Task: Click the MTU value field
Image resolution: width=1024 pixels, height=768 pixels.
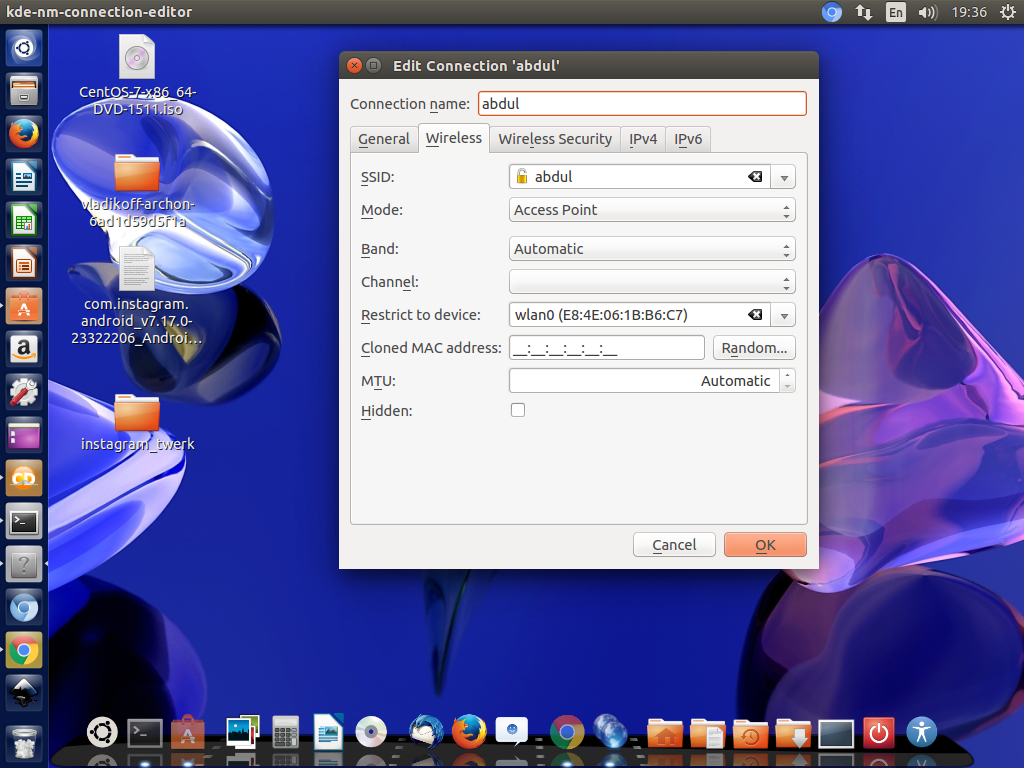Action: [645, 381]
